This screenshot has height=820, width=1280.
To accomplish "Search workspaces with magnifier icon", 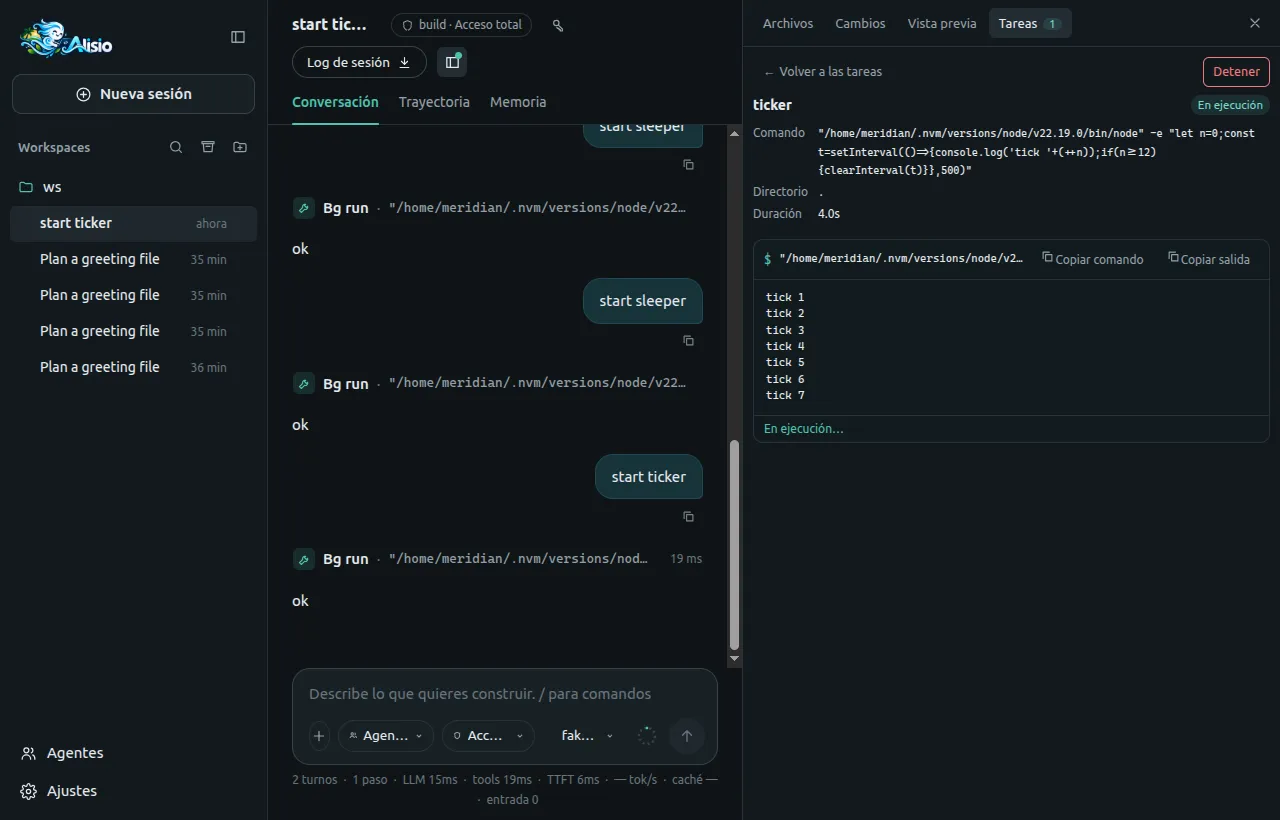I will [x=176, y=147].
